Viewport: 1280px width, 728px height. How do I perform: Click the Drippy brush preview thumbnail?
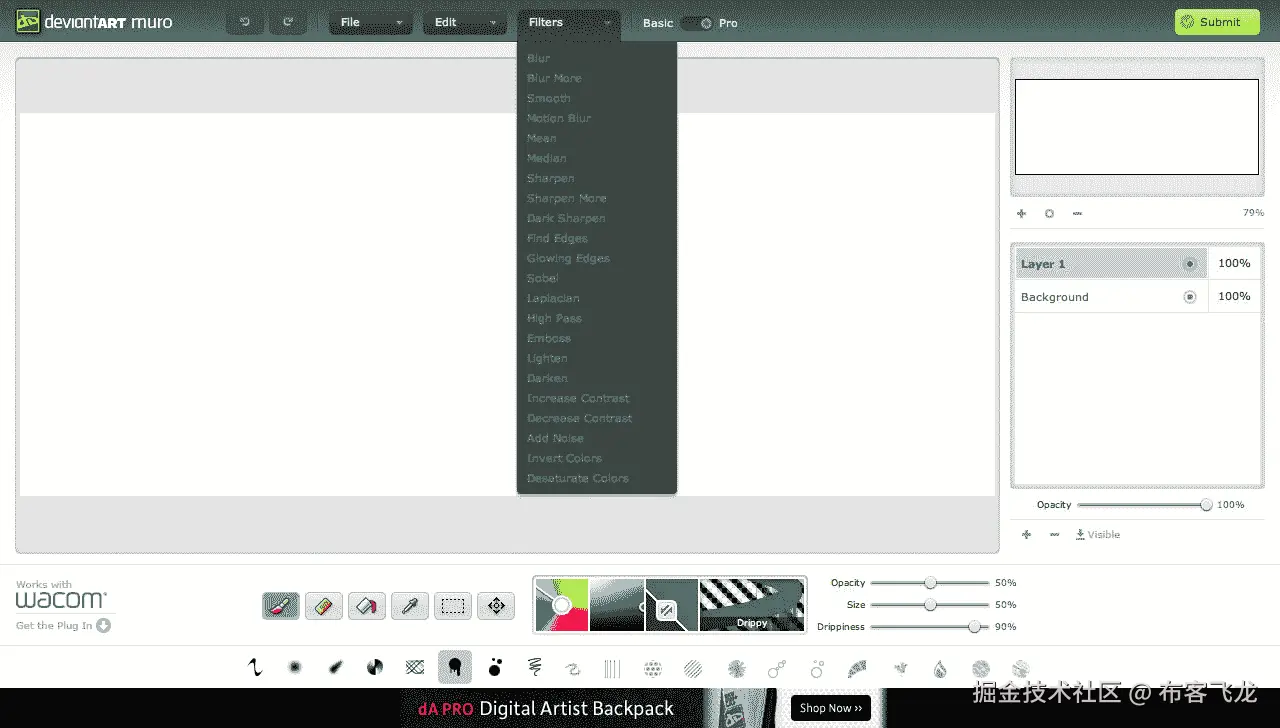pos(752,605)
